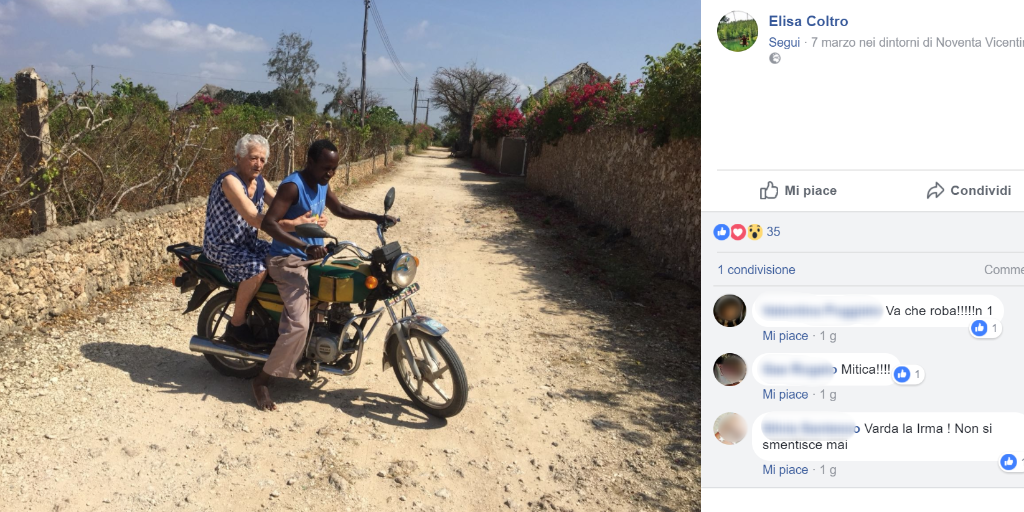Open avatar of 'Varda la Irma' commenter

point(730,429)
